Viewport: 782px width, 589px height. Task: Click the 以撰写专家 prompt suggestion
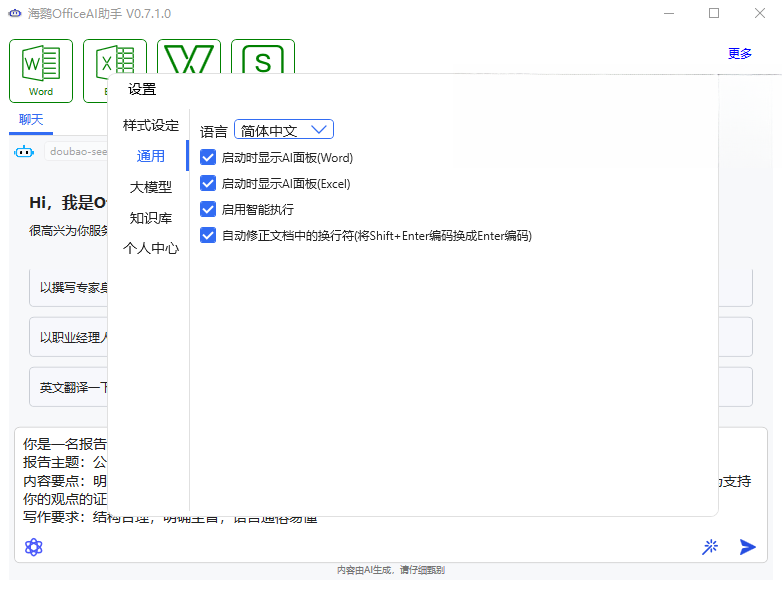[x=68, y=287]
